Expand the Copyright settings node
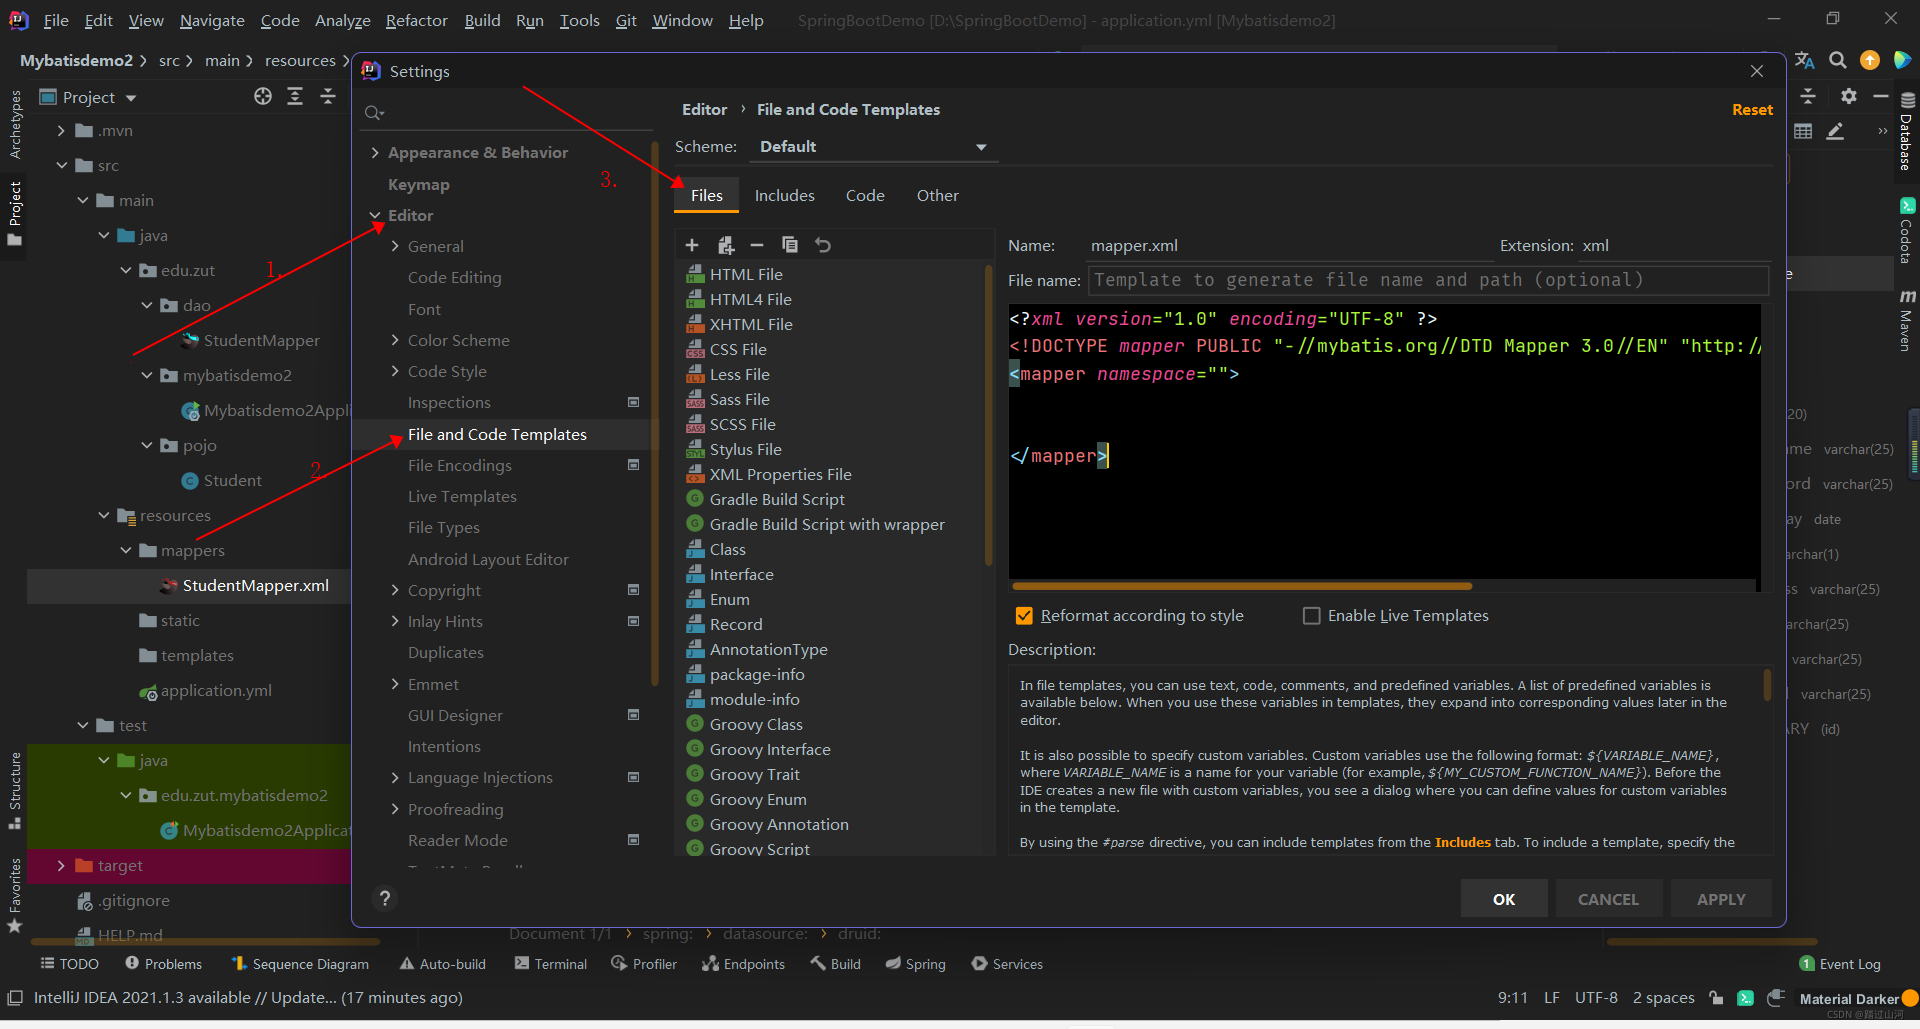Image resolution: width=1920 pixels, height=1029 pixels. click(395, 591)
